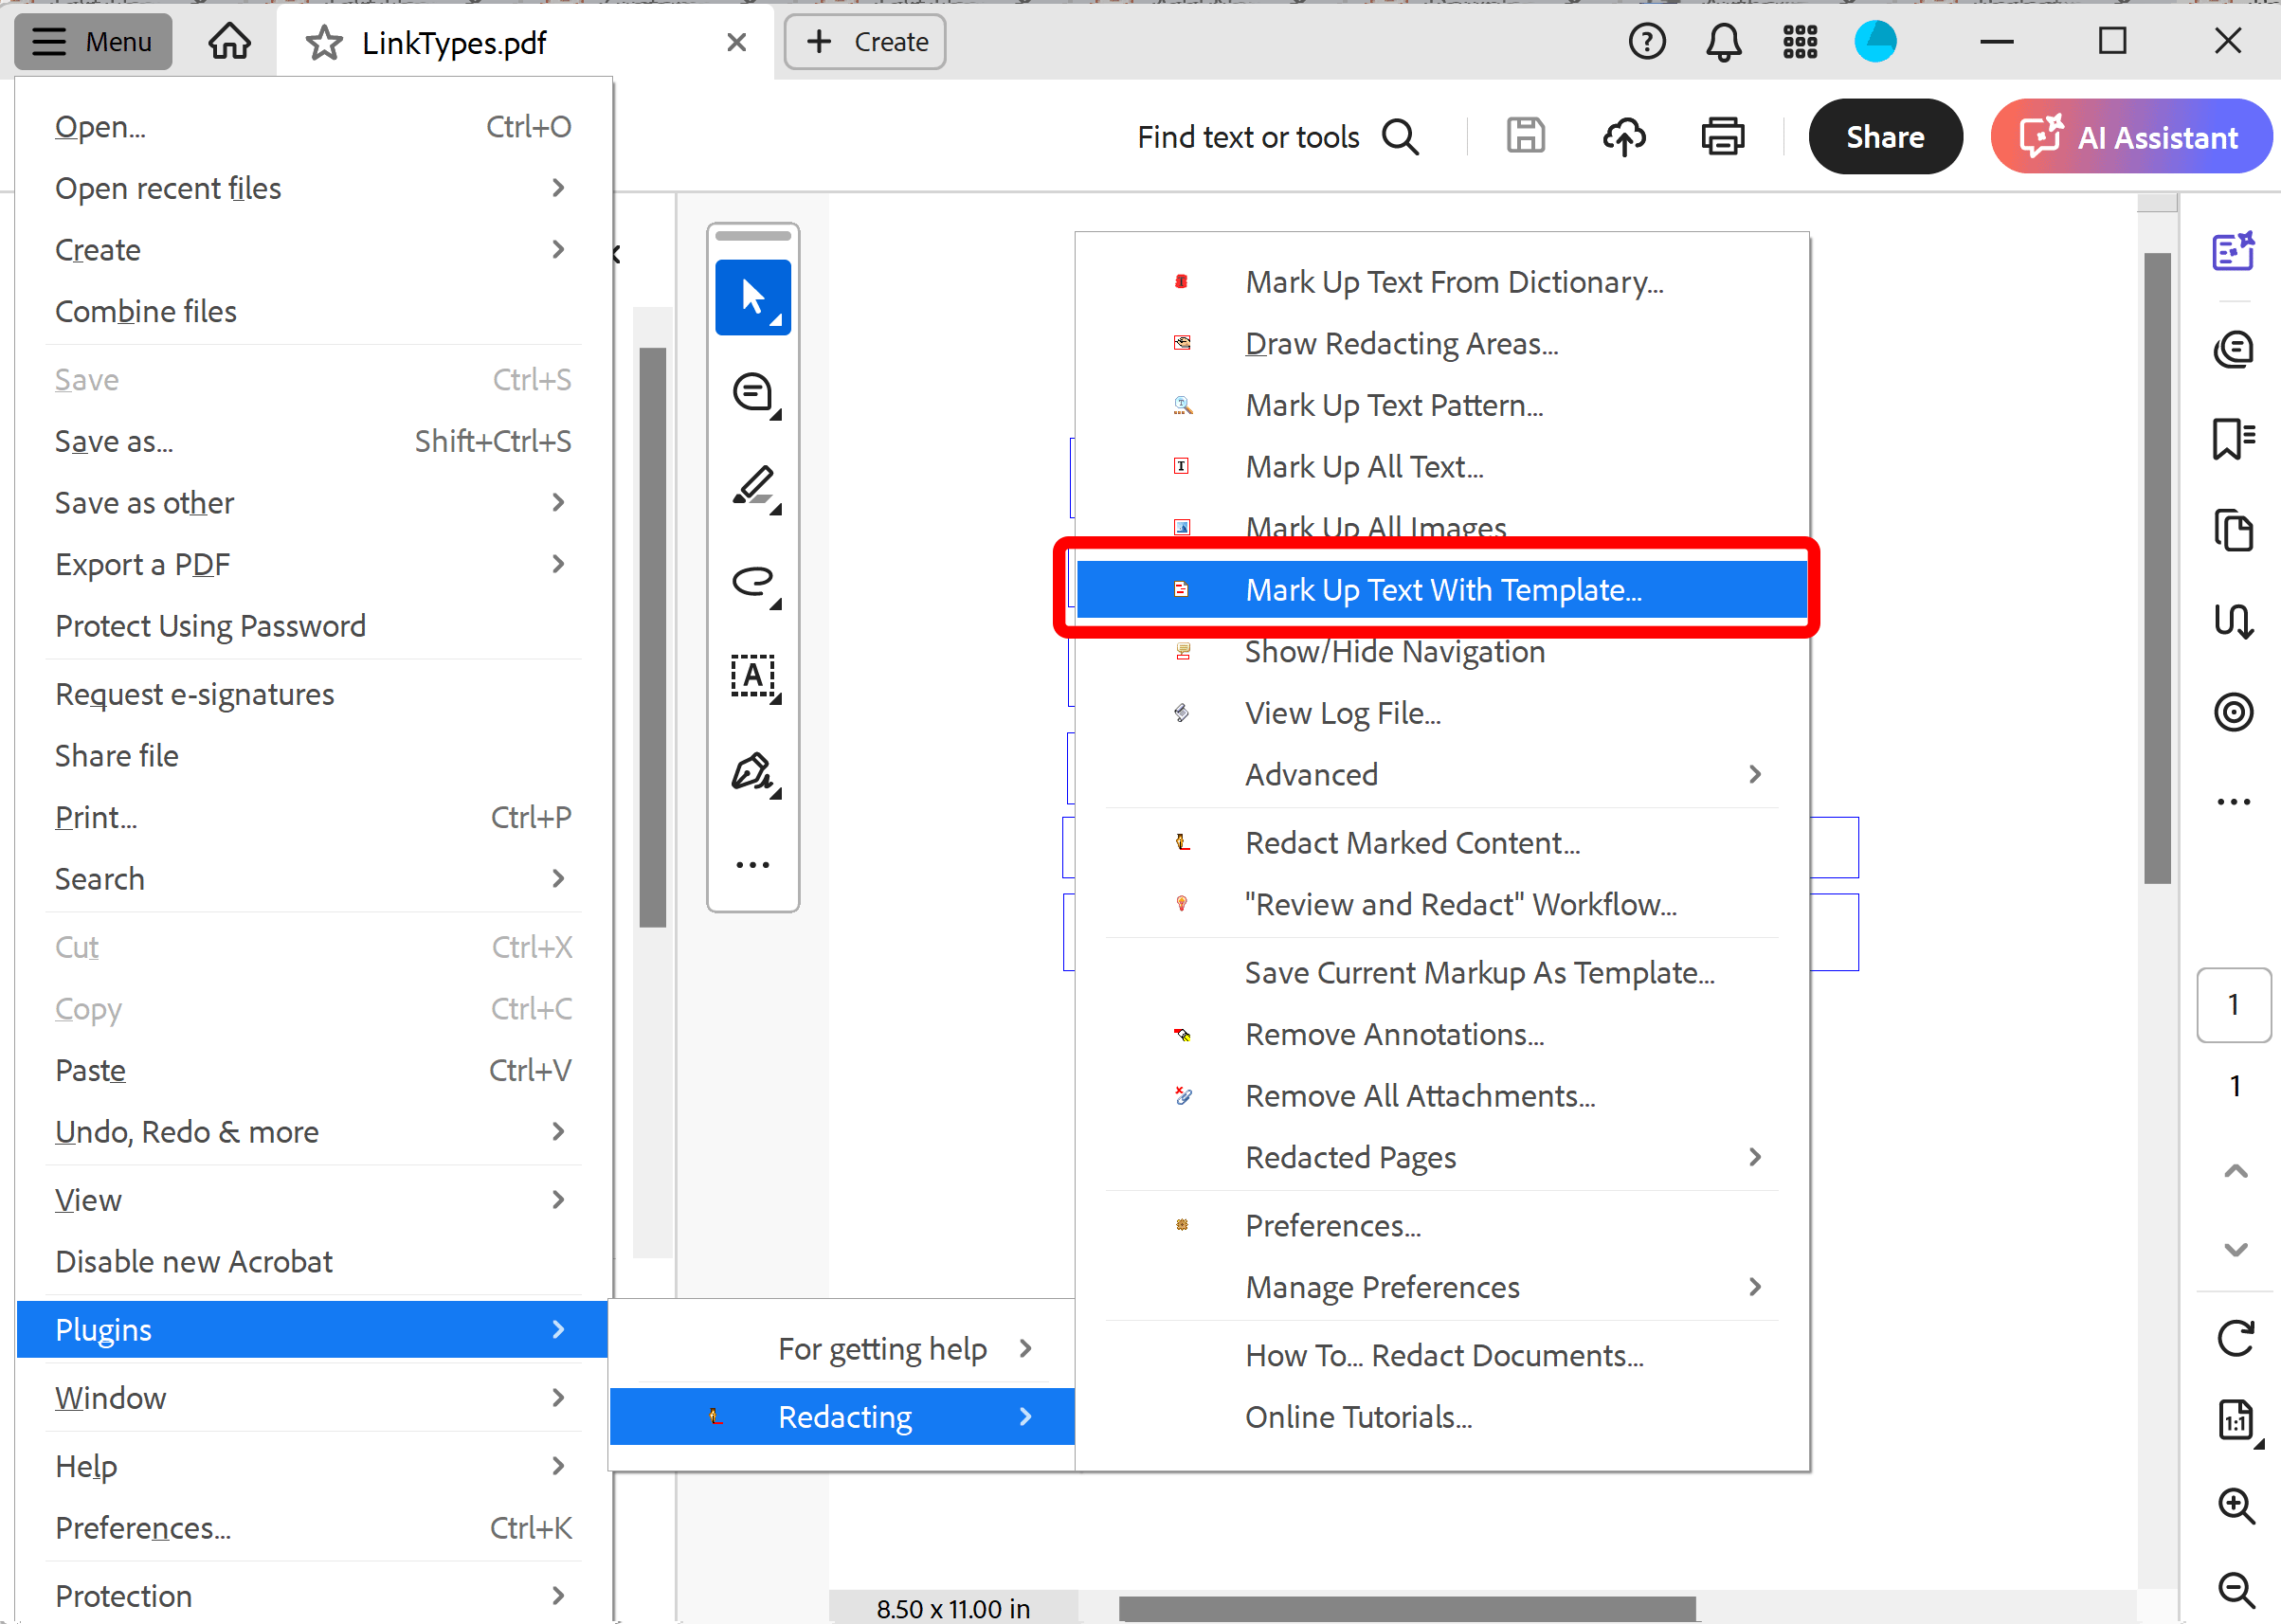Select Mark Up Text Pattern
This screenshot has height=1624, width=2281.
1441,406
